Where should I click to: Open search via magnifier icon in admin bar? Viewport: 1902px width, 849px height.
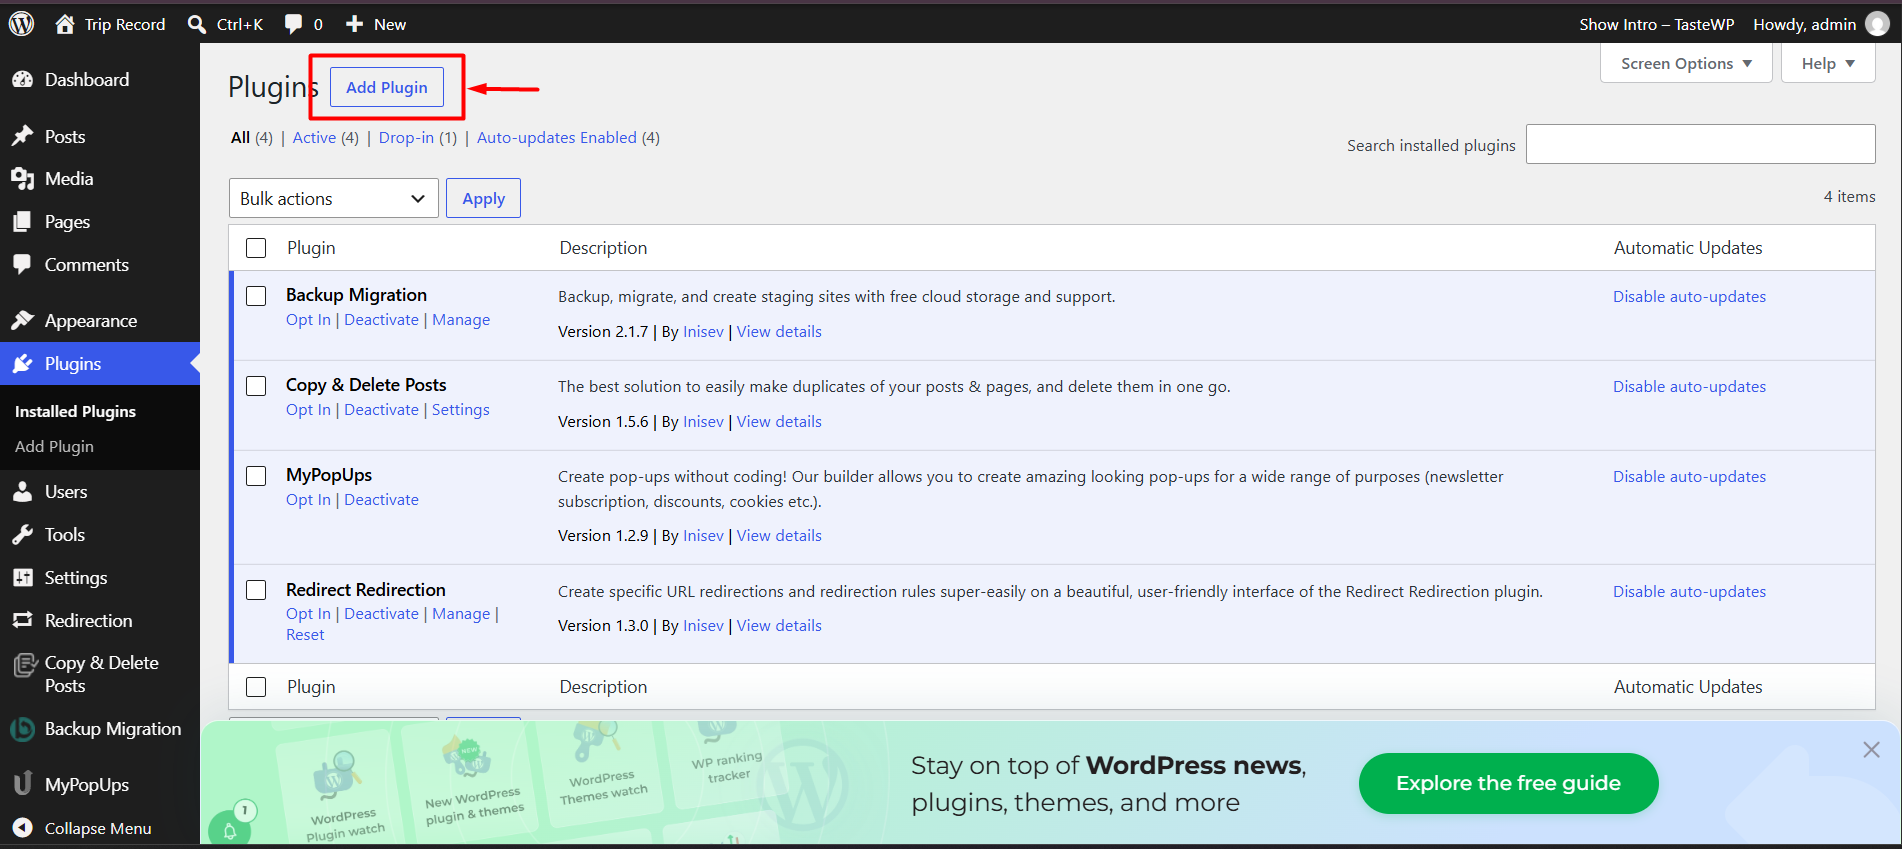point(197,24)
